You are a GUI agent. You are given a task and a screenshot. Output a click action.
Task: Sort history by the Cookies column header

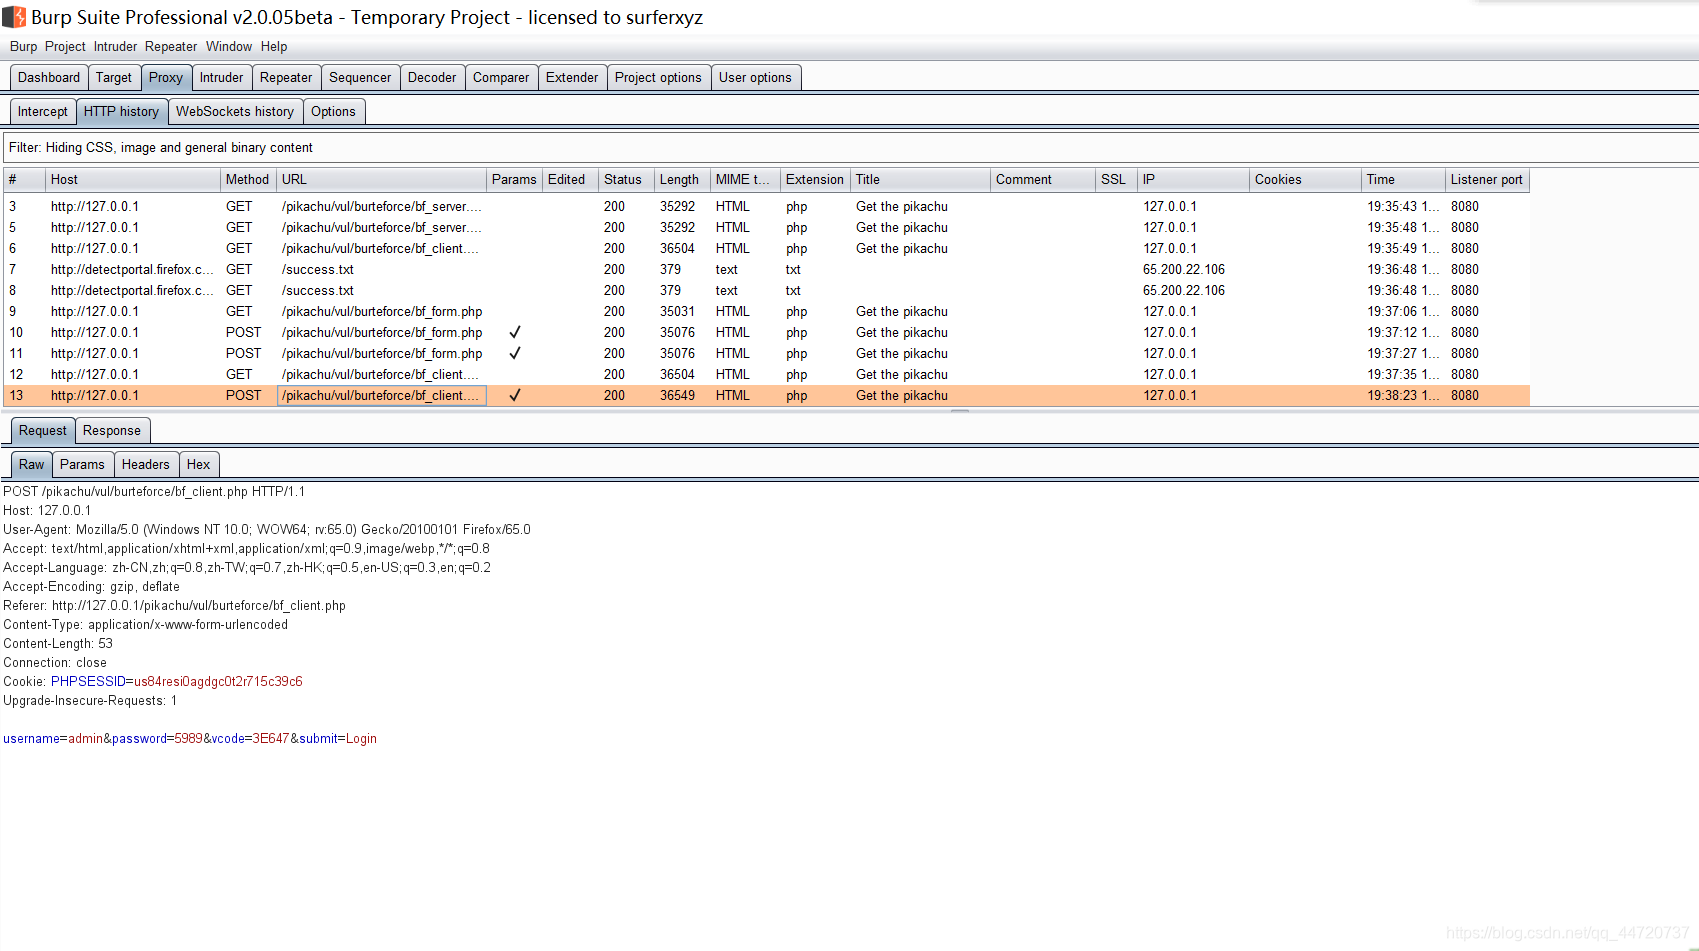pos(1305,179)
